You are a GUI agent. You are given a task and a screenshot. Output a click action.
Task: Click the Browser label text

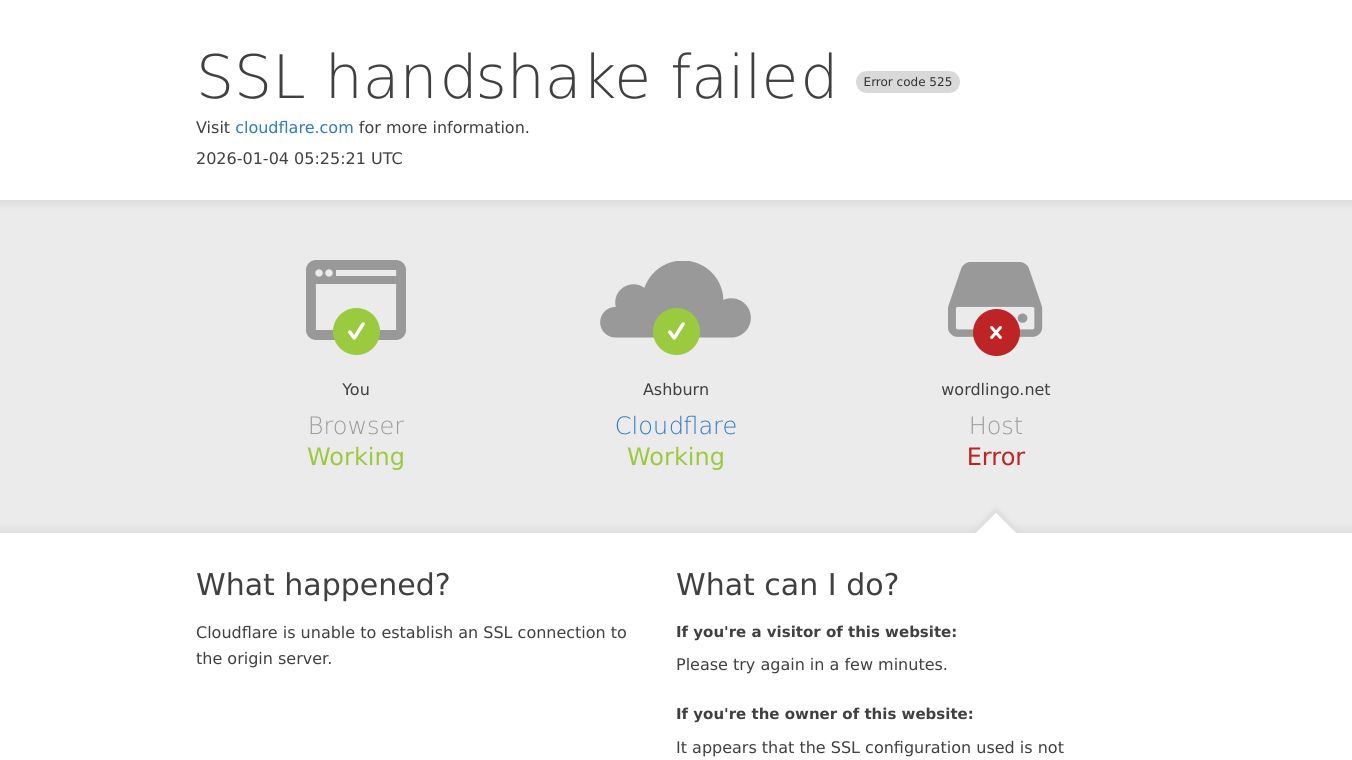click(356, 426)
